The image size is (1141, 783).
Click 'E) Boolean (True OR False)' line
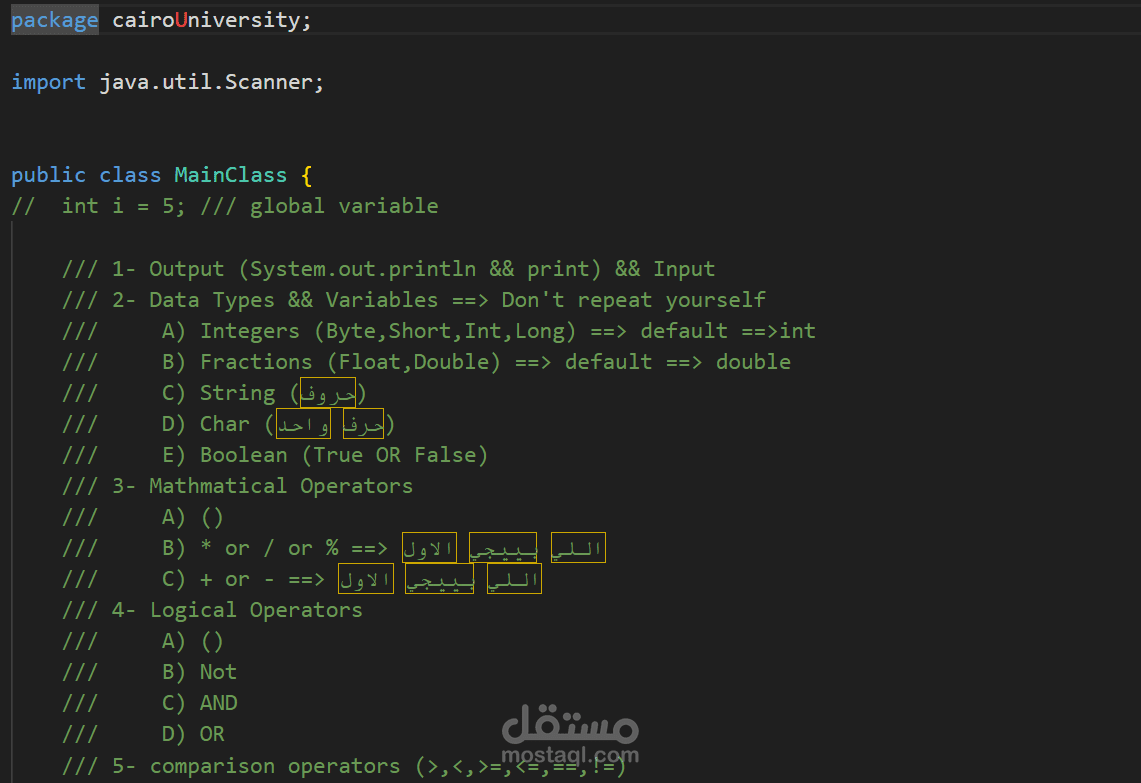click(x=274, y=456)
